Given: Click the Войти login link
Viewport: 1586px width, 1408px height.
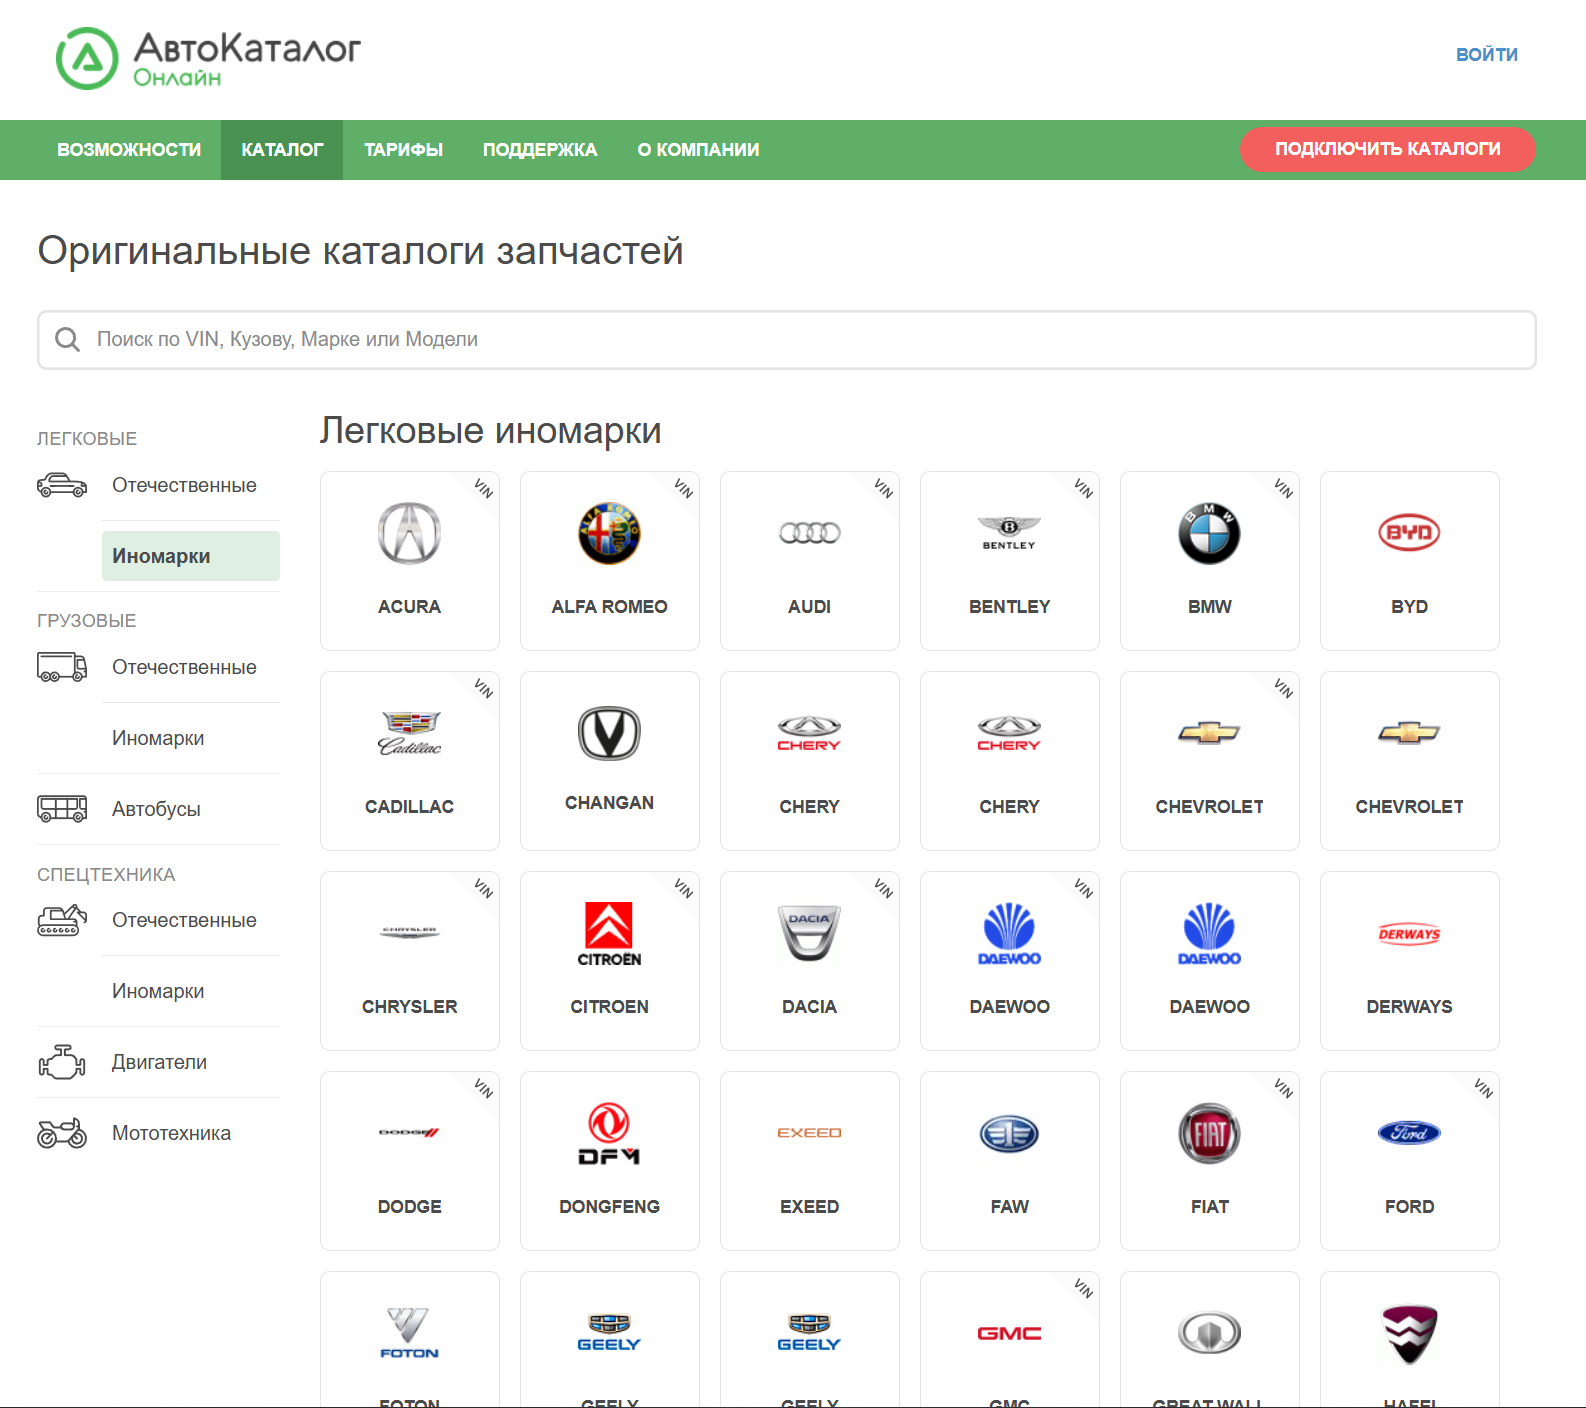Looking at the screenshot, I should [x=1486, y=55].
